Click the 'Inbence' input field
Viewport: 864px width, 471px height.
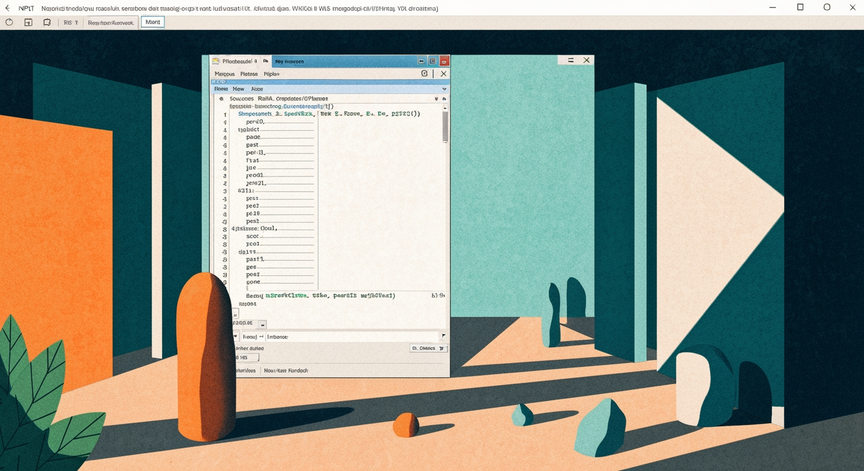tap(353, 337)
